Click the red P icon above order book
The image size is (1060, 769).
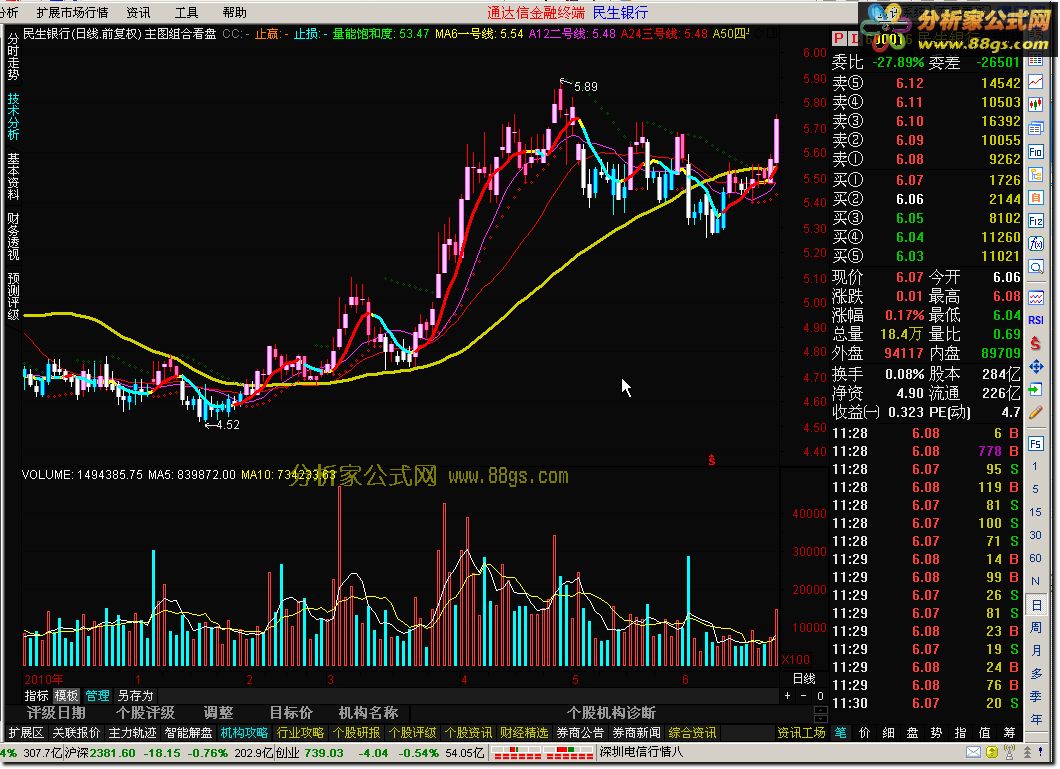[x=839, y=39]
